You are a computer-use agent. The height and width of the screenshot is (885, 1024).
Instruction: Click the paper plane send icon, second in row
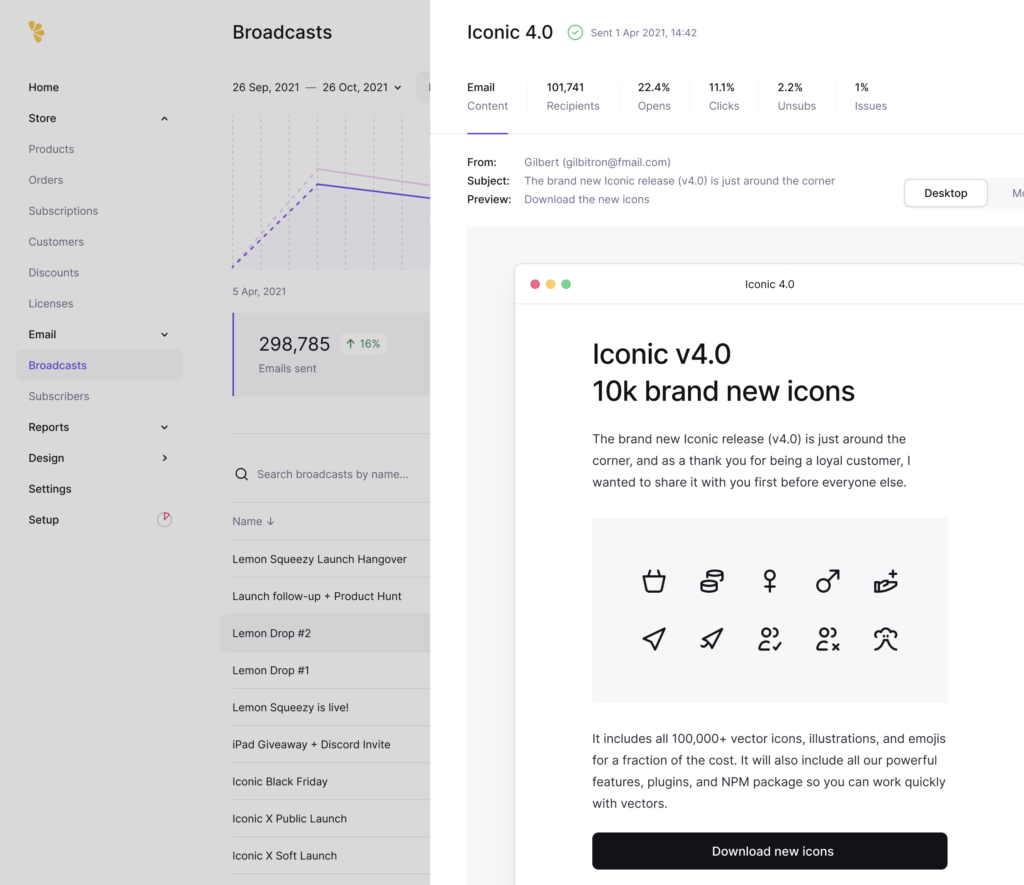(x=712, y=639)
